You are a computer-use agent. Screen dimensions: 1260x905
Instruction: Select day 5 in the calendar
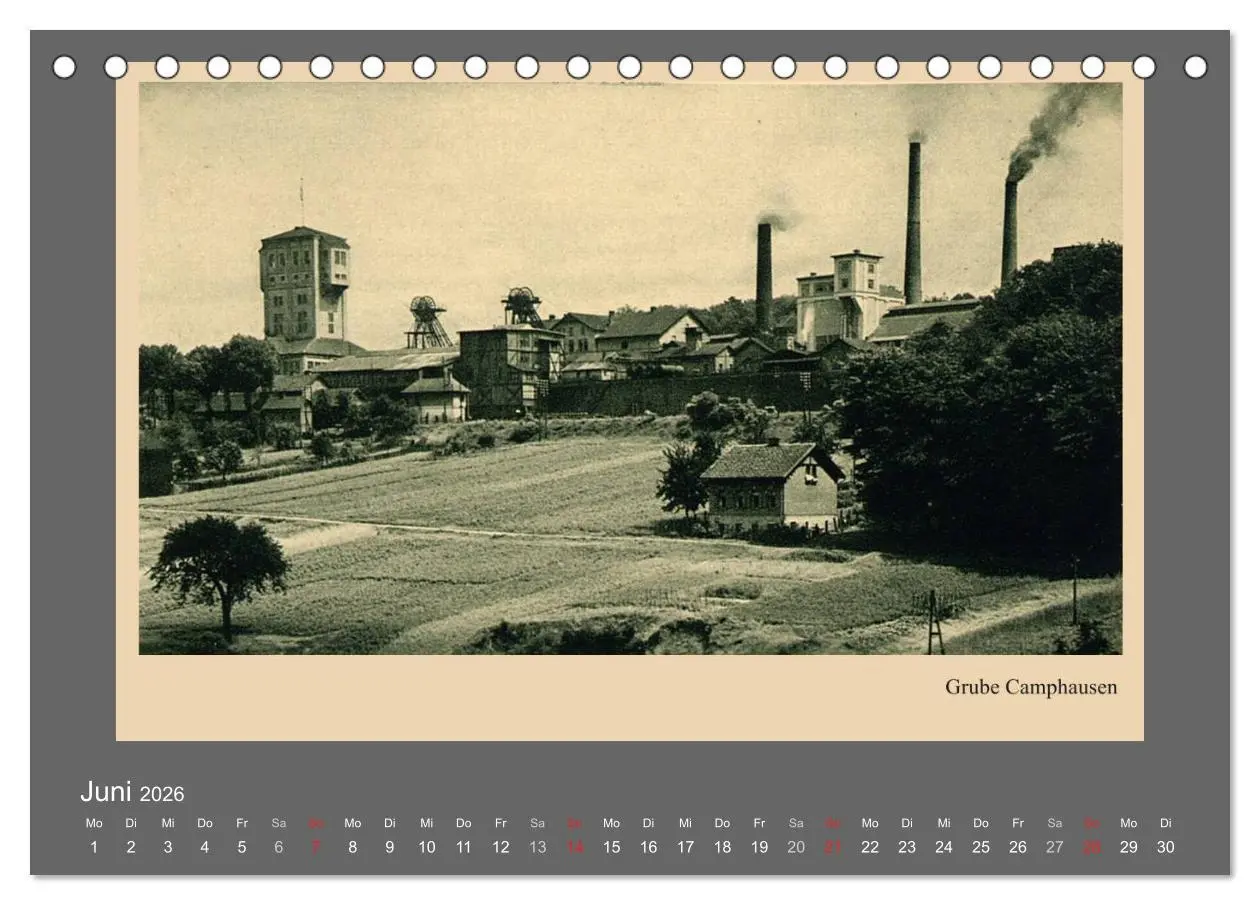(242, 847)
